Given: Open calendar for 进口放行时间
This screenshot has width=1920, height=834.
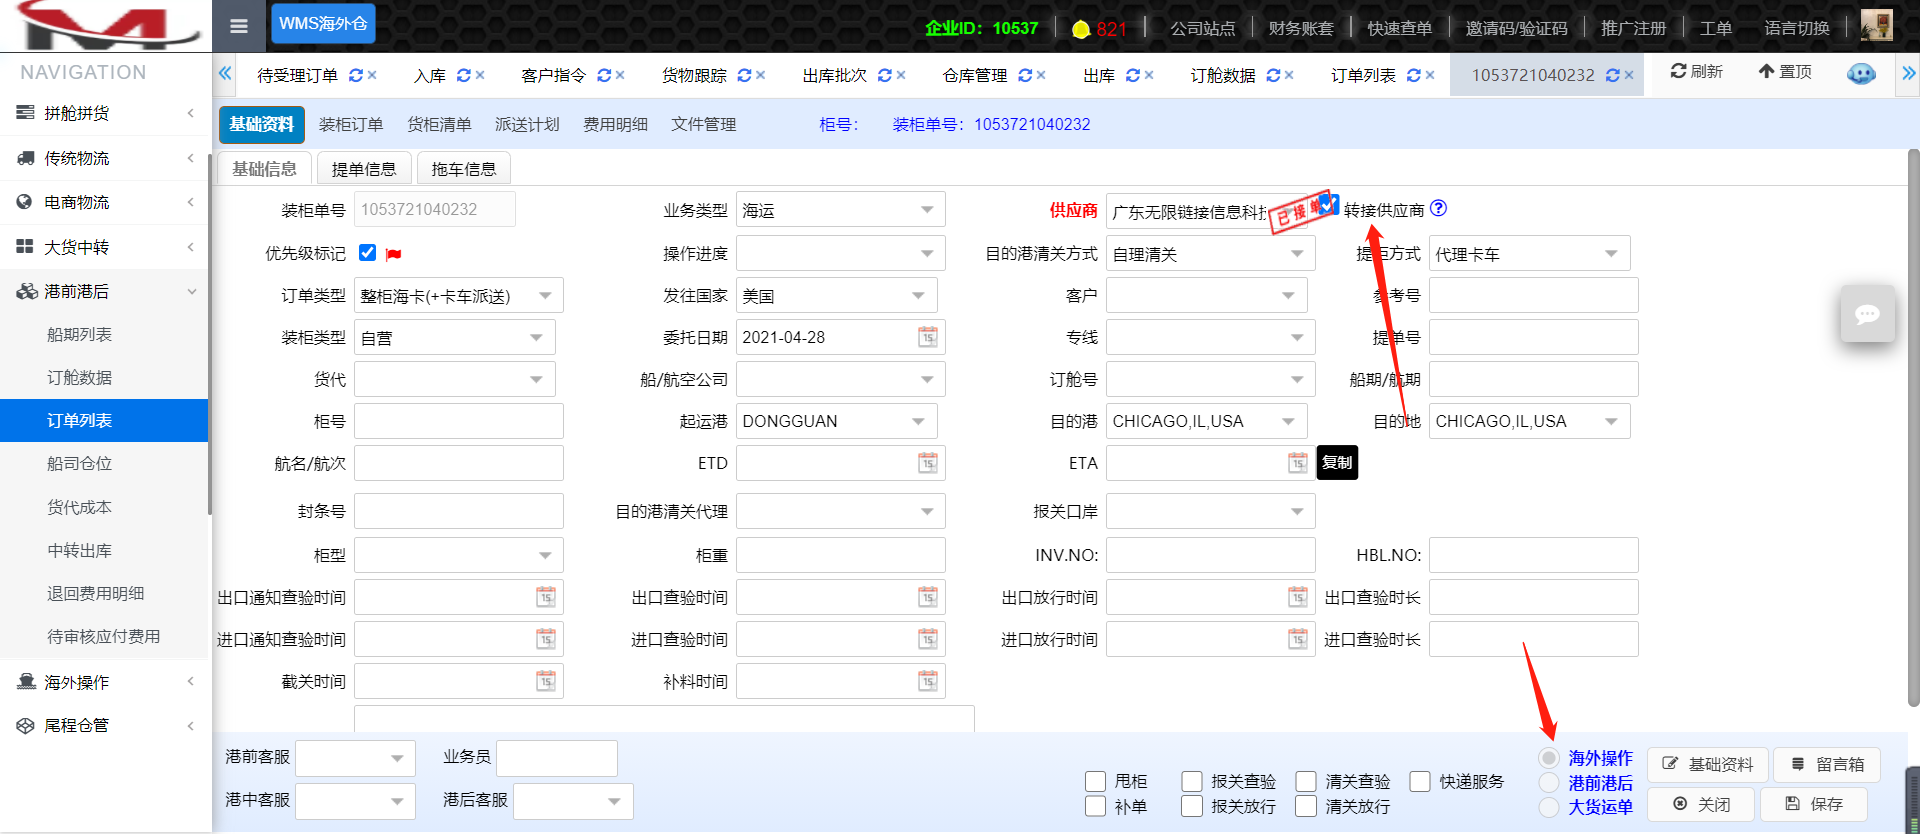Looking at the screenshot, I should (1298, 639).
